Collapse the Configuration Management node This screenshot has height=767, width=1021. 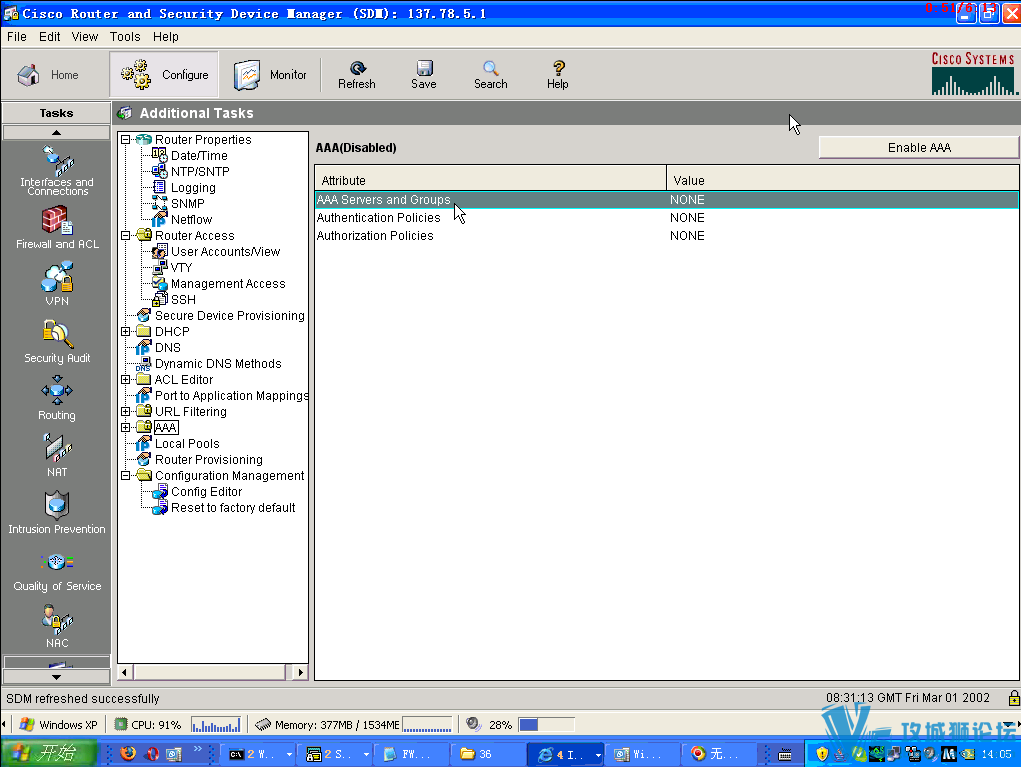(x=126, y=476)
